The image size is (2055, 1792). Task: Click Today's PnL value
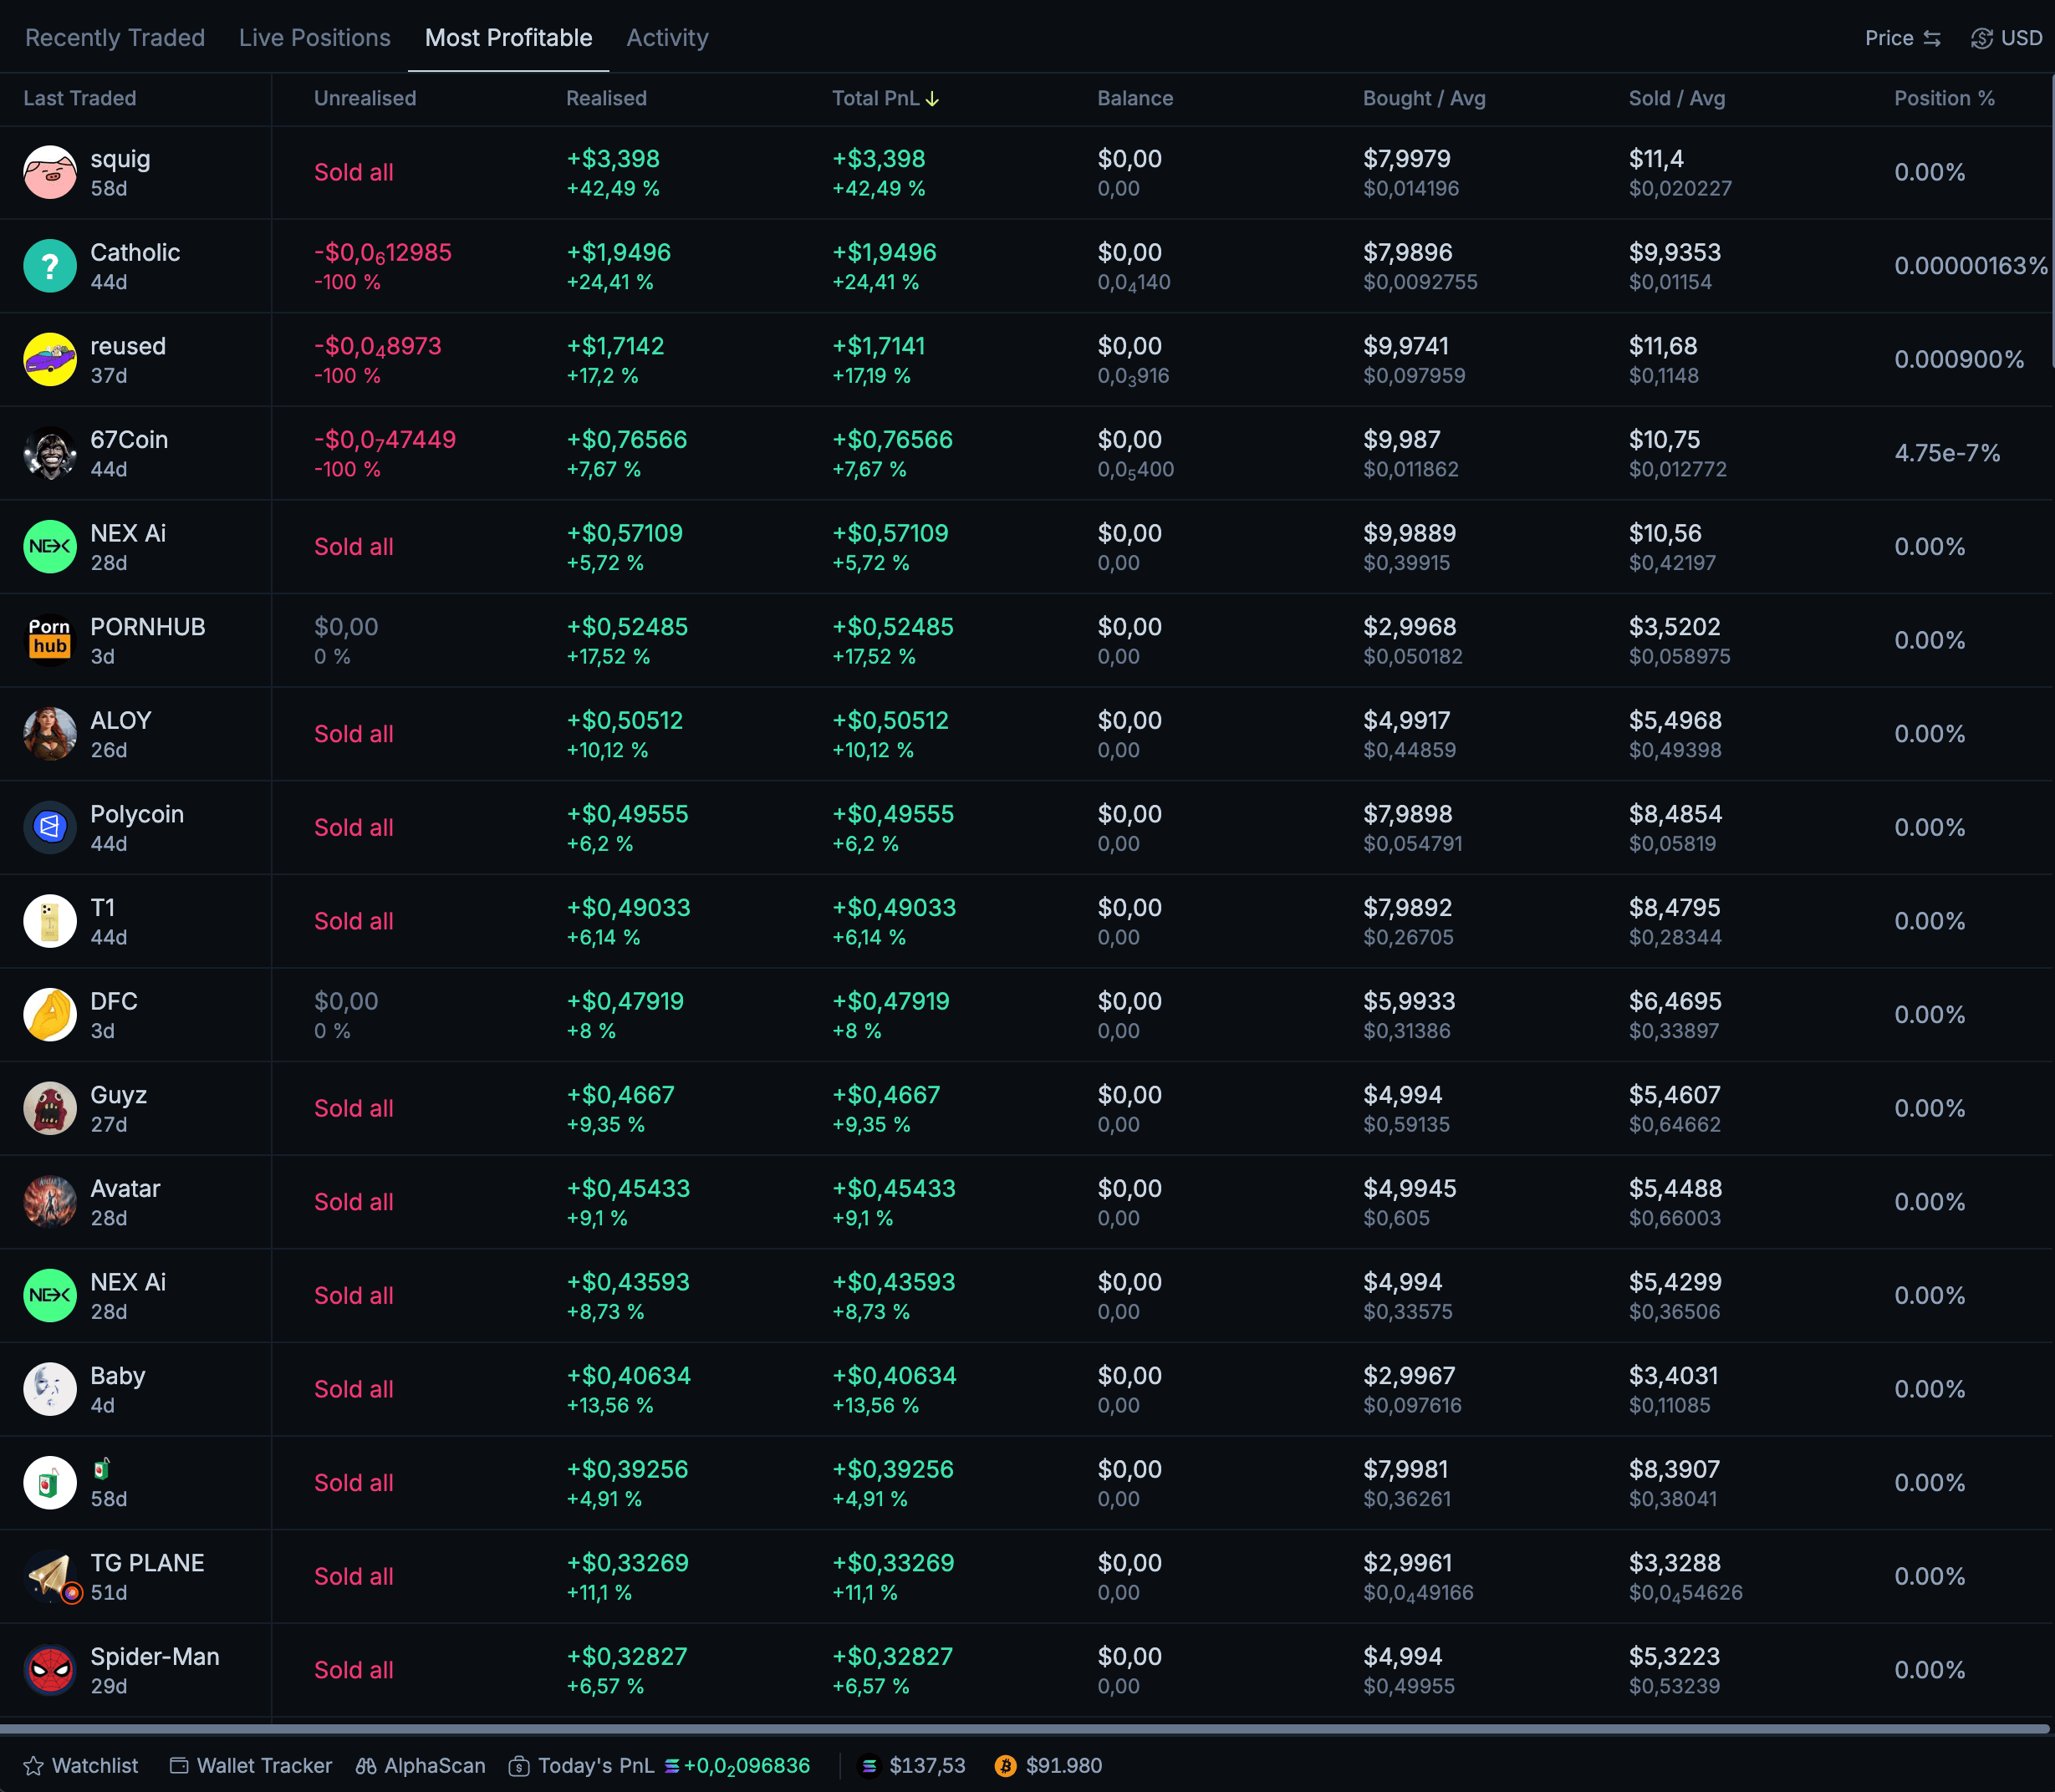click(x=744, y=1765)
